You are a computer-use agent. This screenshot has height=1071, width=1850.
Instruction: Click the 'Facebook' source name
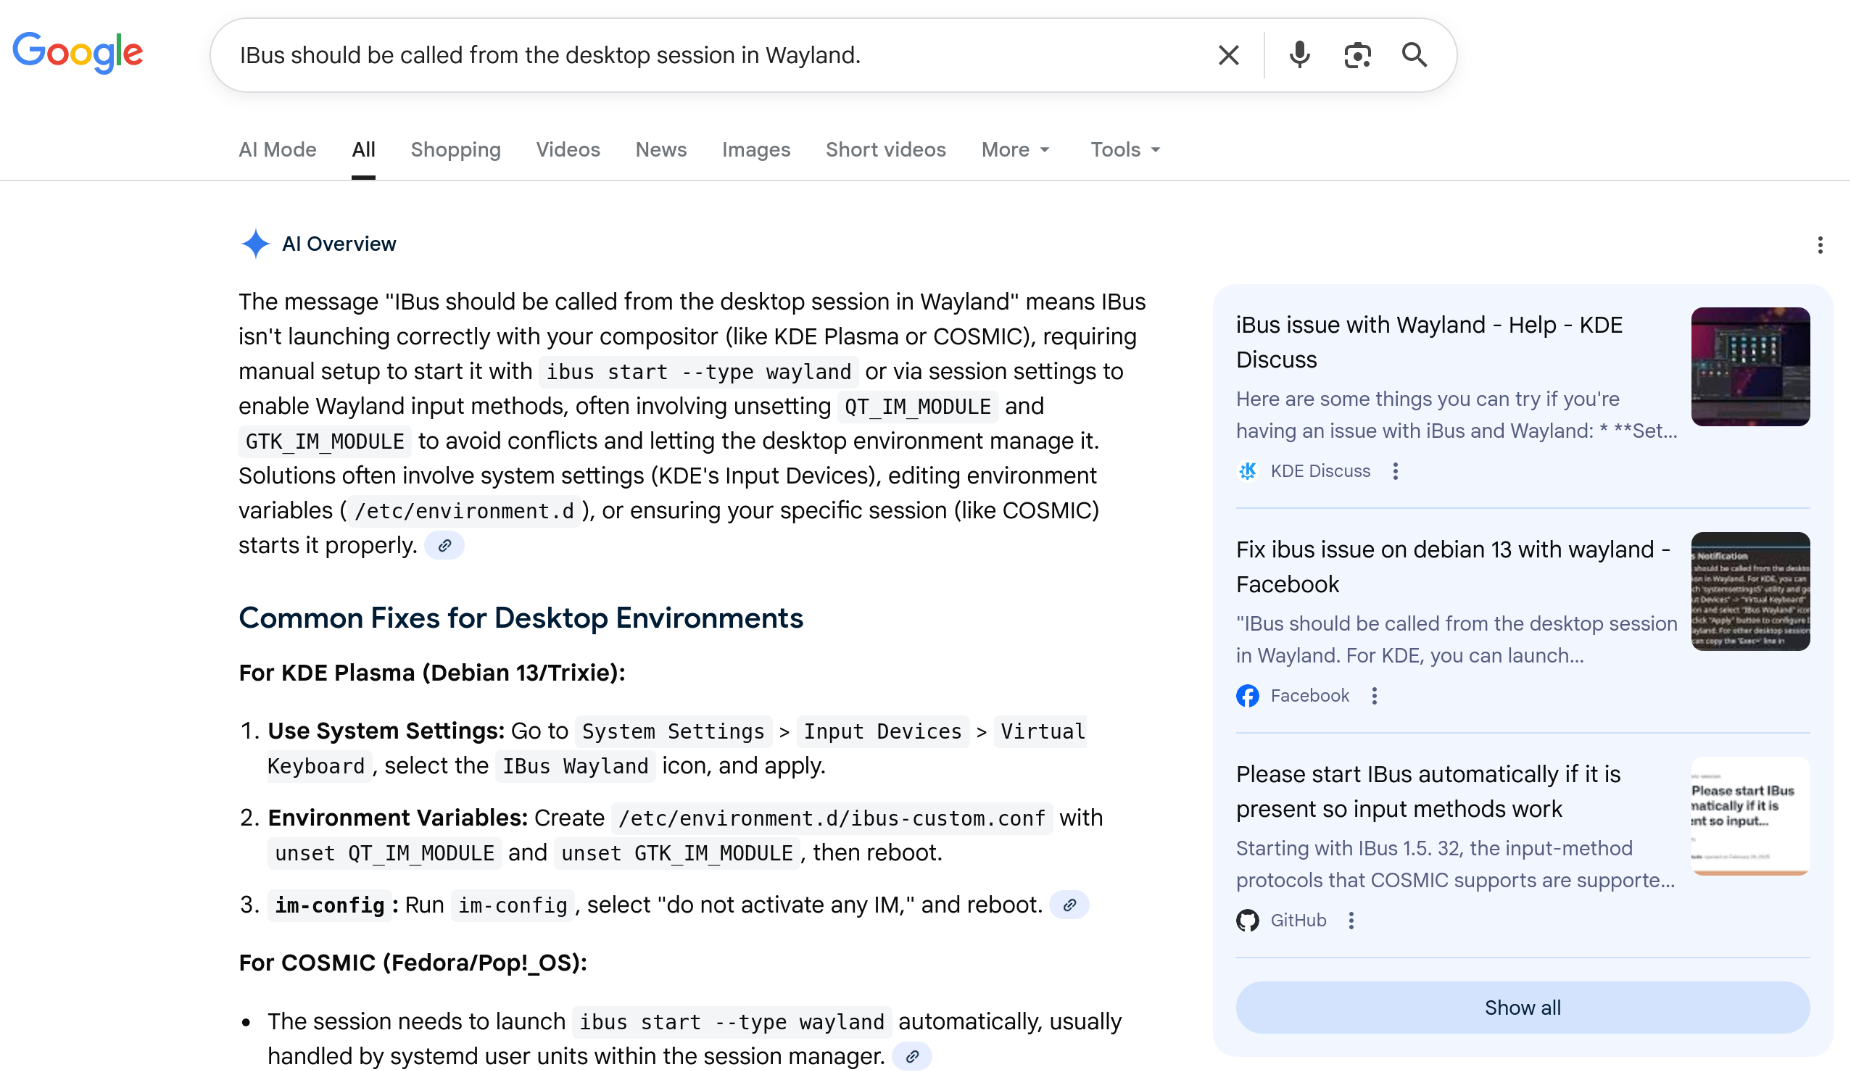[x=1310, y=696]
